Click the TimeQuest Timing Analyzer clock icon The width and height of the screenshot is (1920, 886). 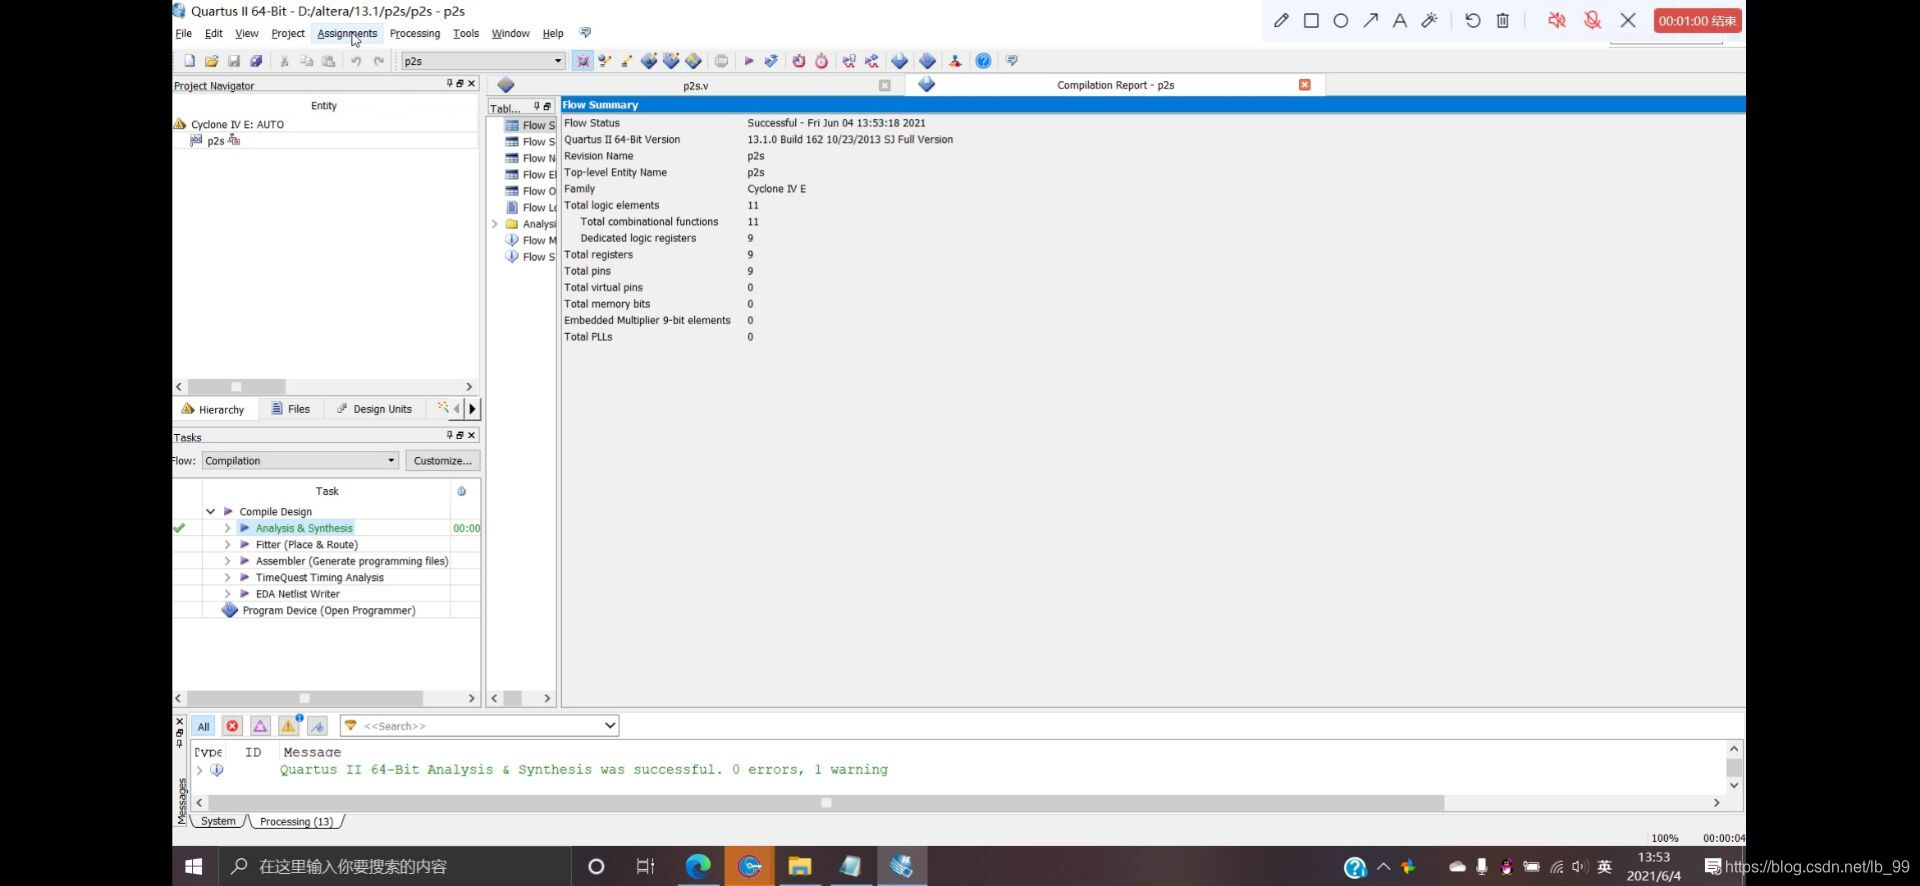tap(821, 61)
